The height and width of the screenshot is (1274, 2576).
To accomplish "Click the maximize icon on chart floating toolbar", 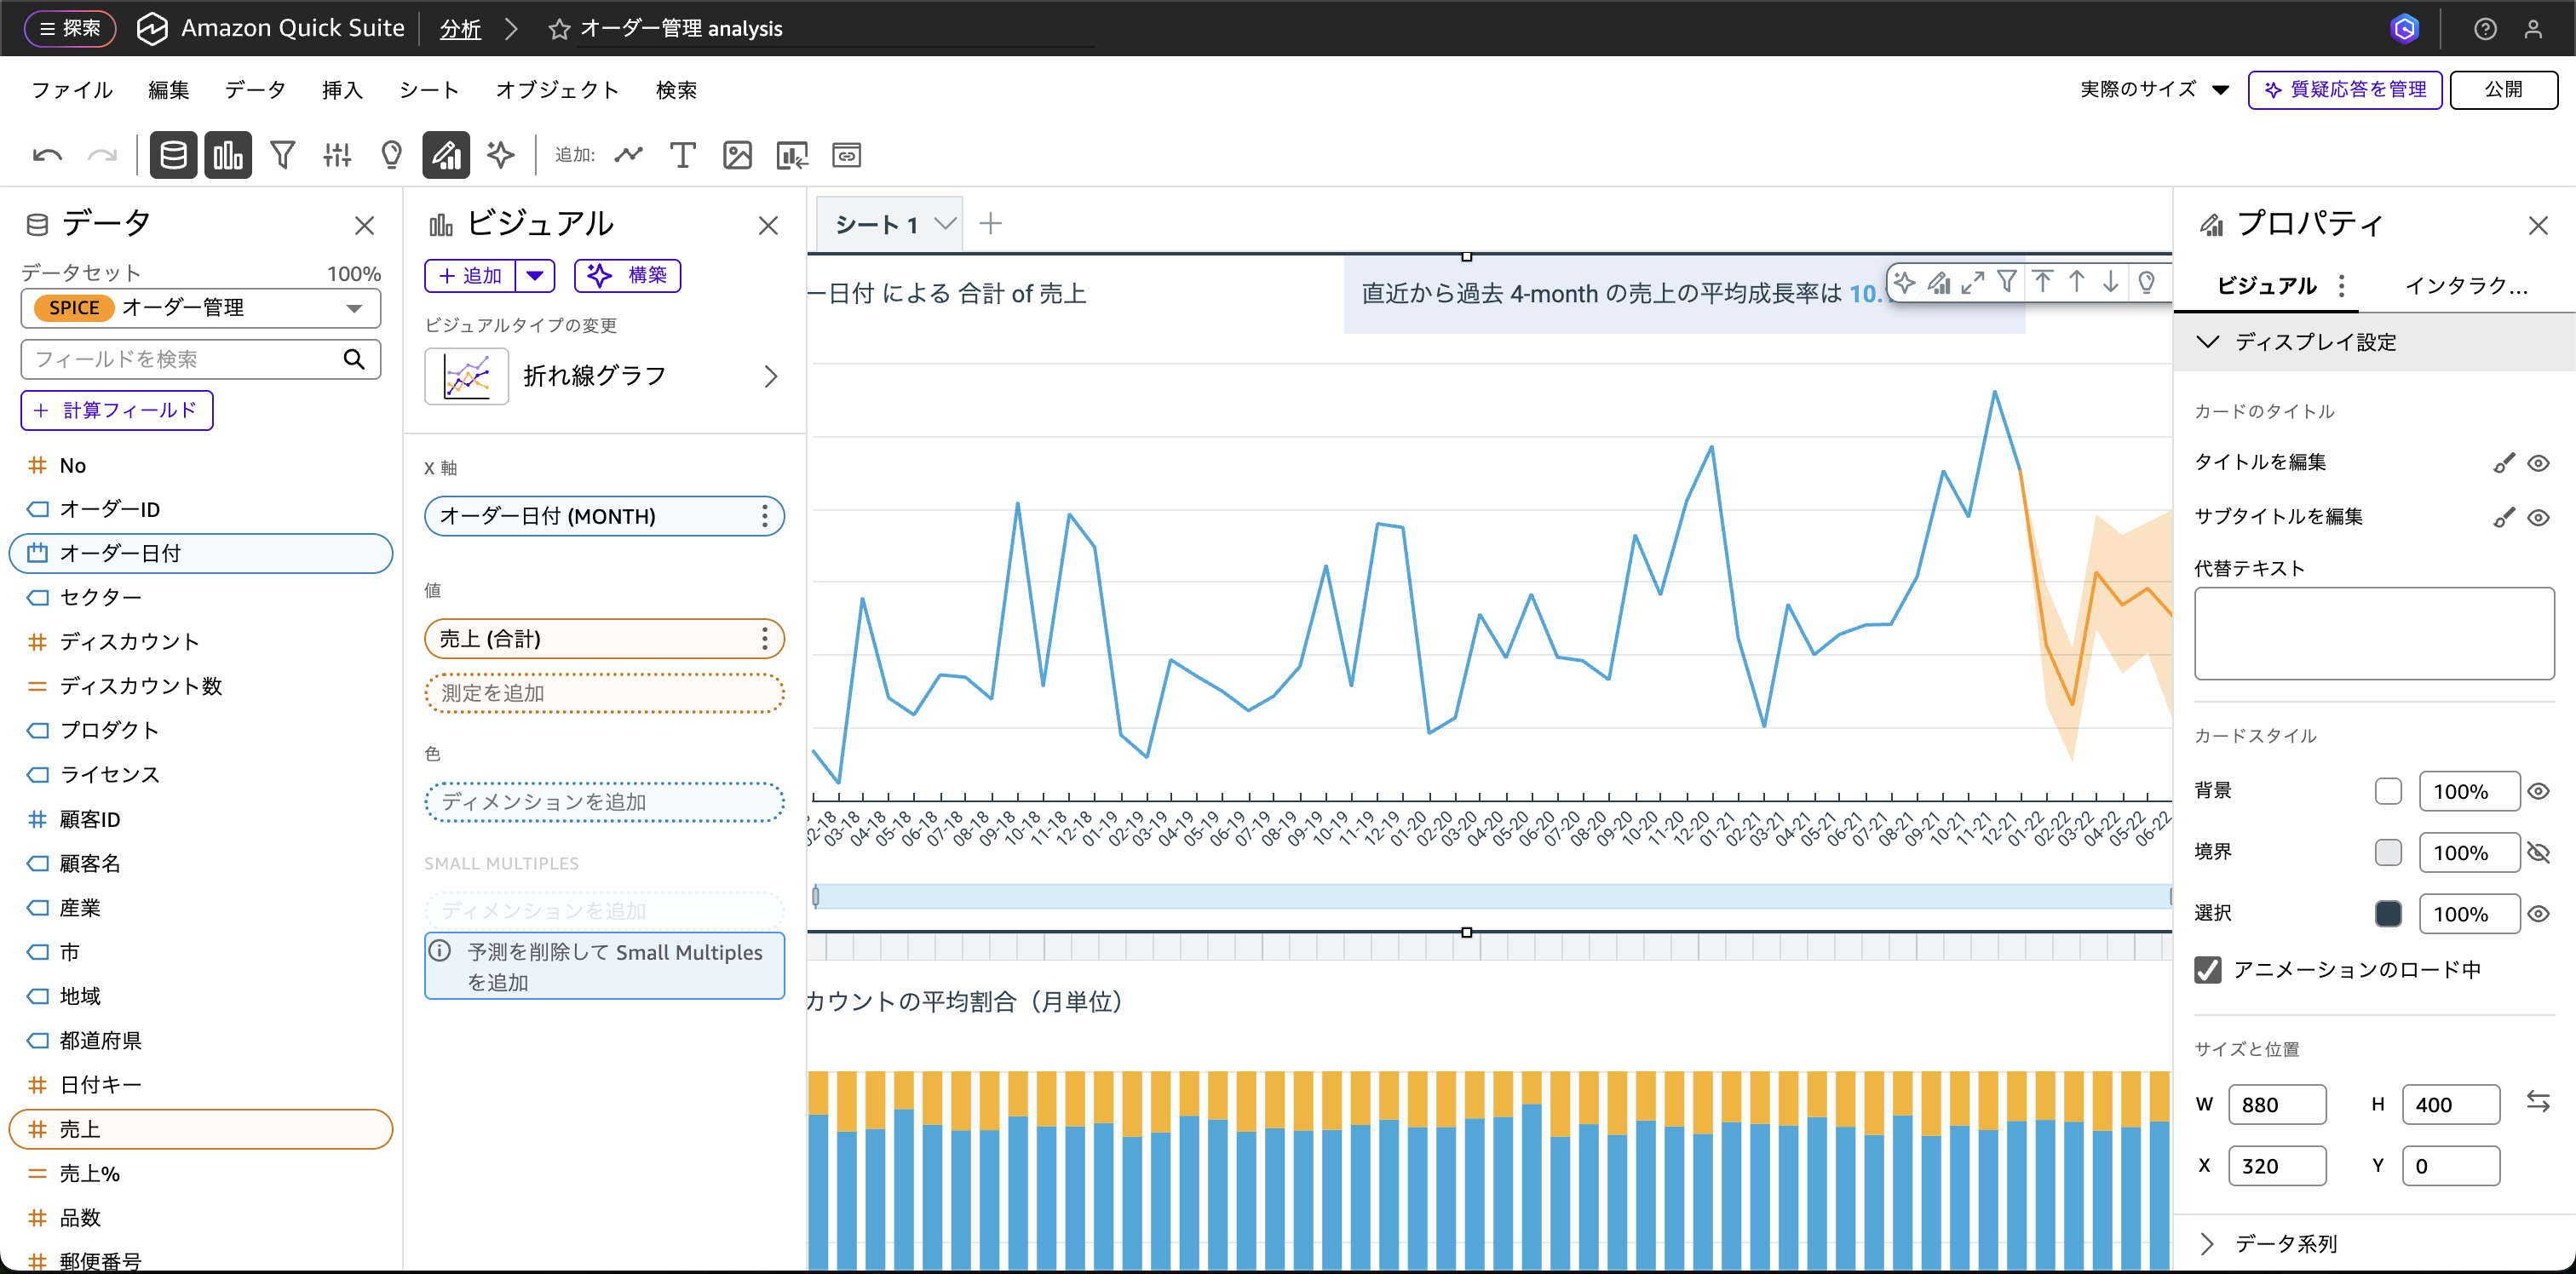I will (x=1973, y=282).
